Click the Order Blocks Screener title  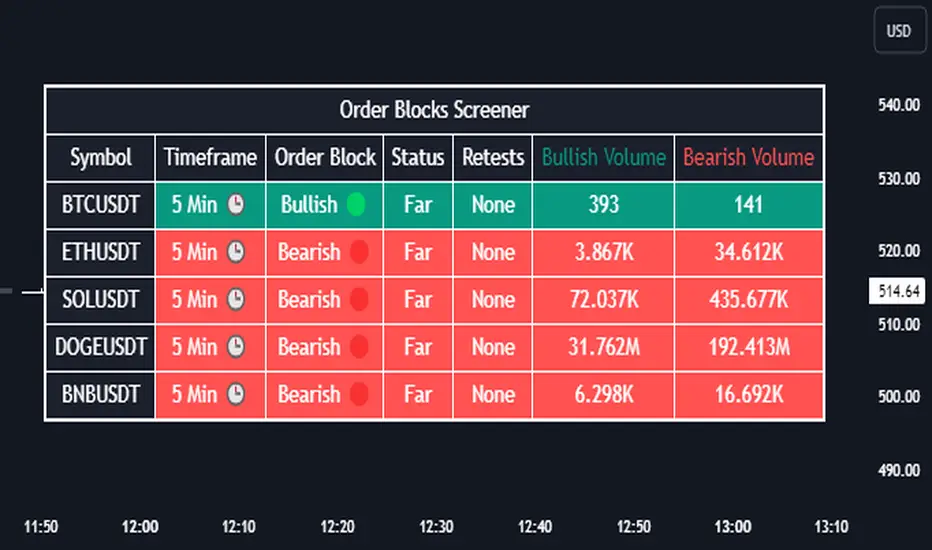434,109
